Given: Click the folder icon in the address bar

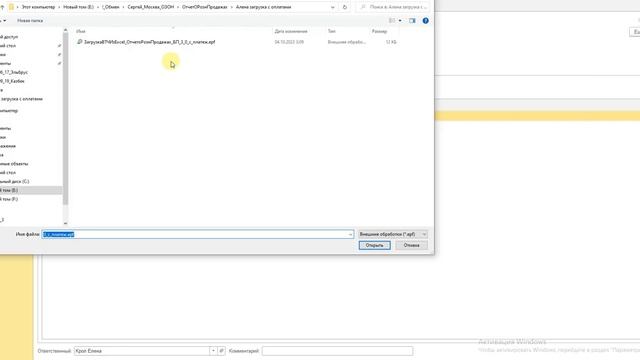Looking at the screenshot, I should click(x=11, y=7).
